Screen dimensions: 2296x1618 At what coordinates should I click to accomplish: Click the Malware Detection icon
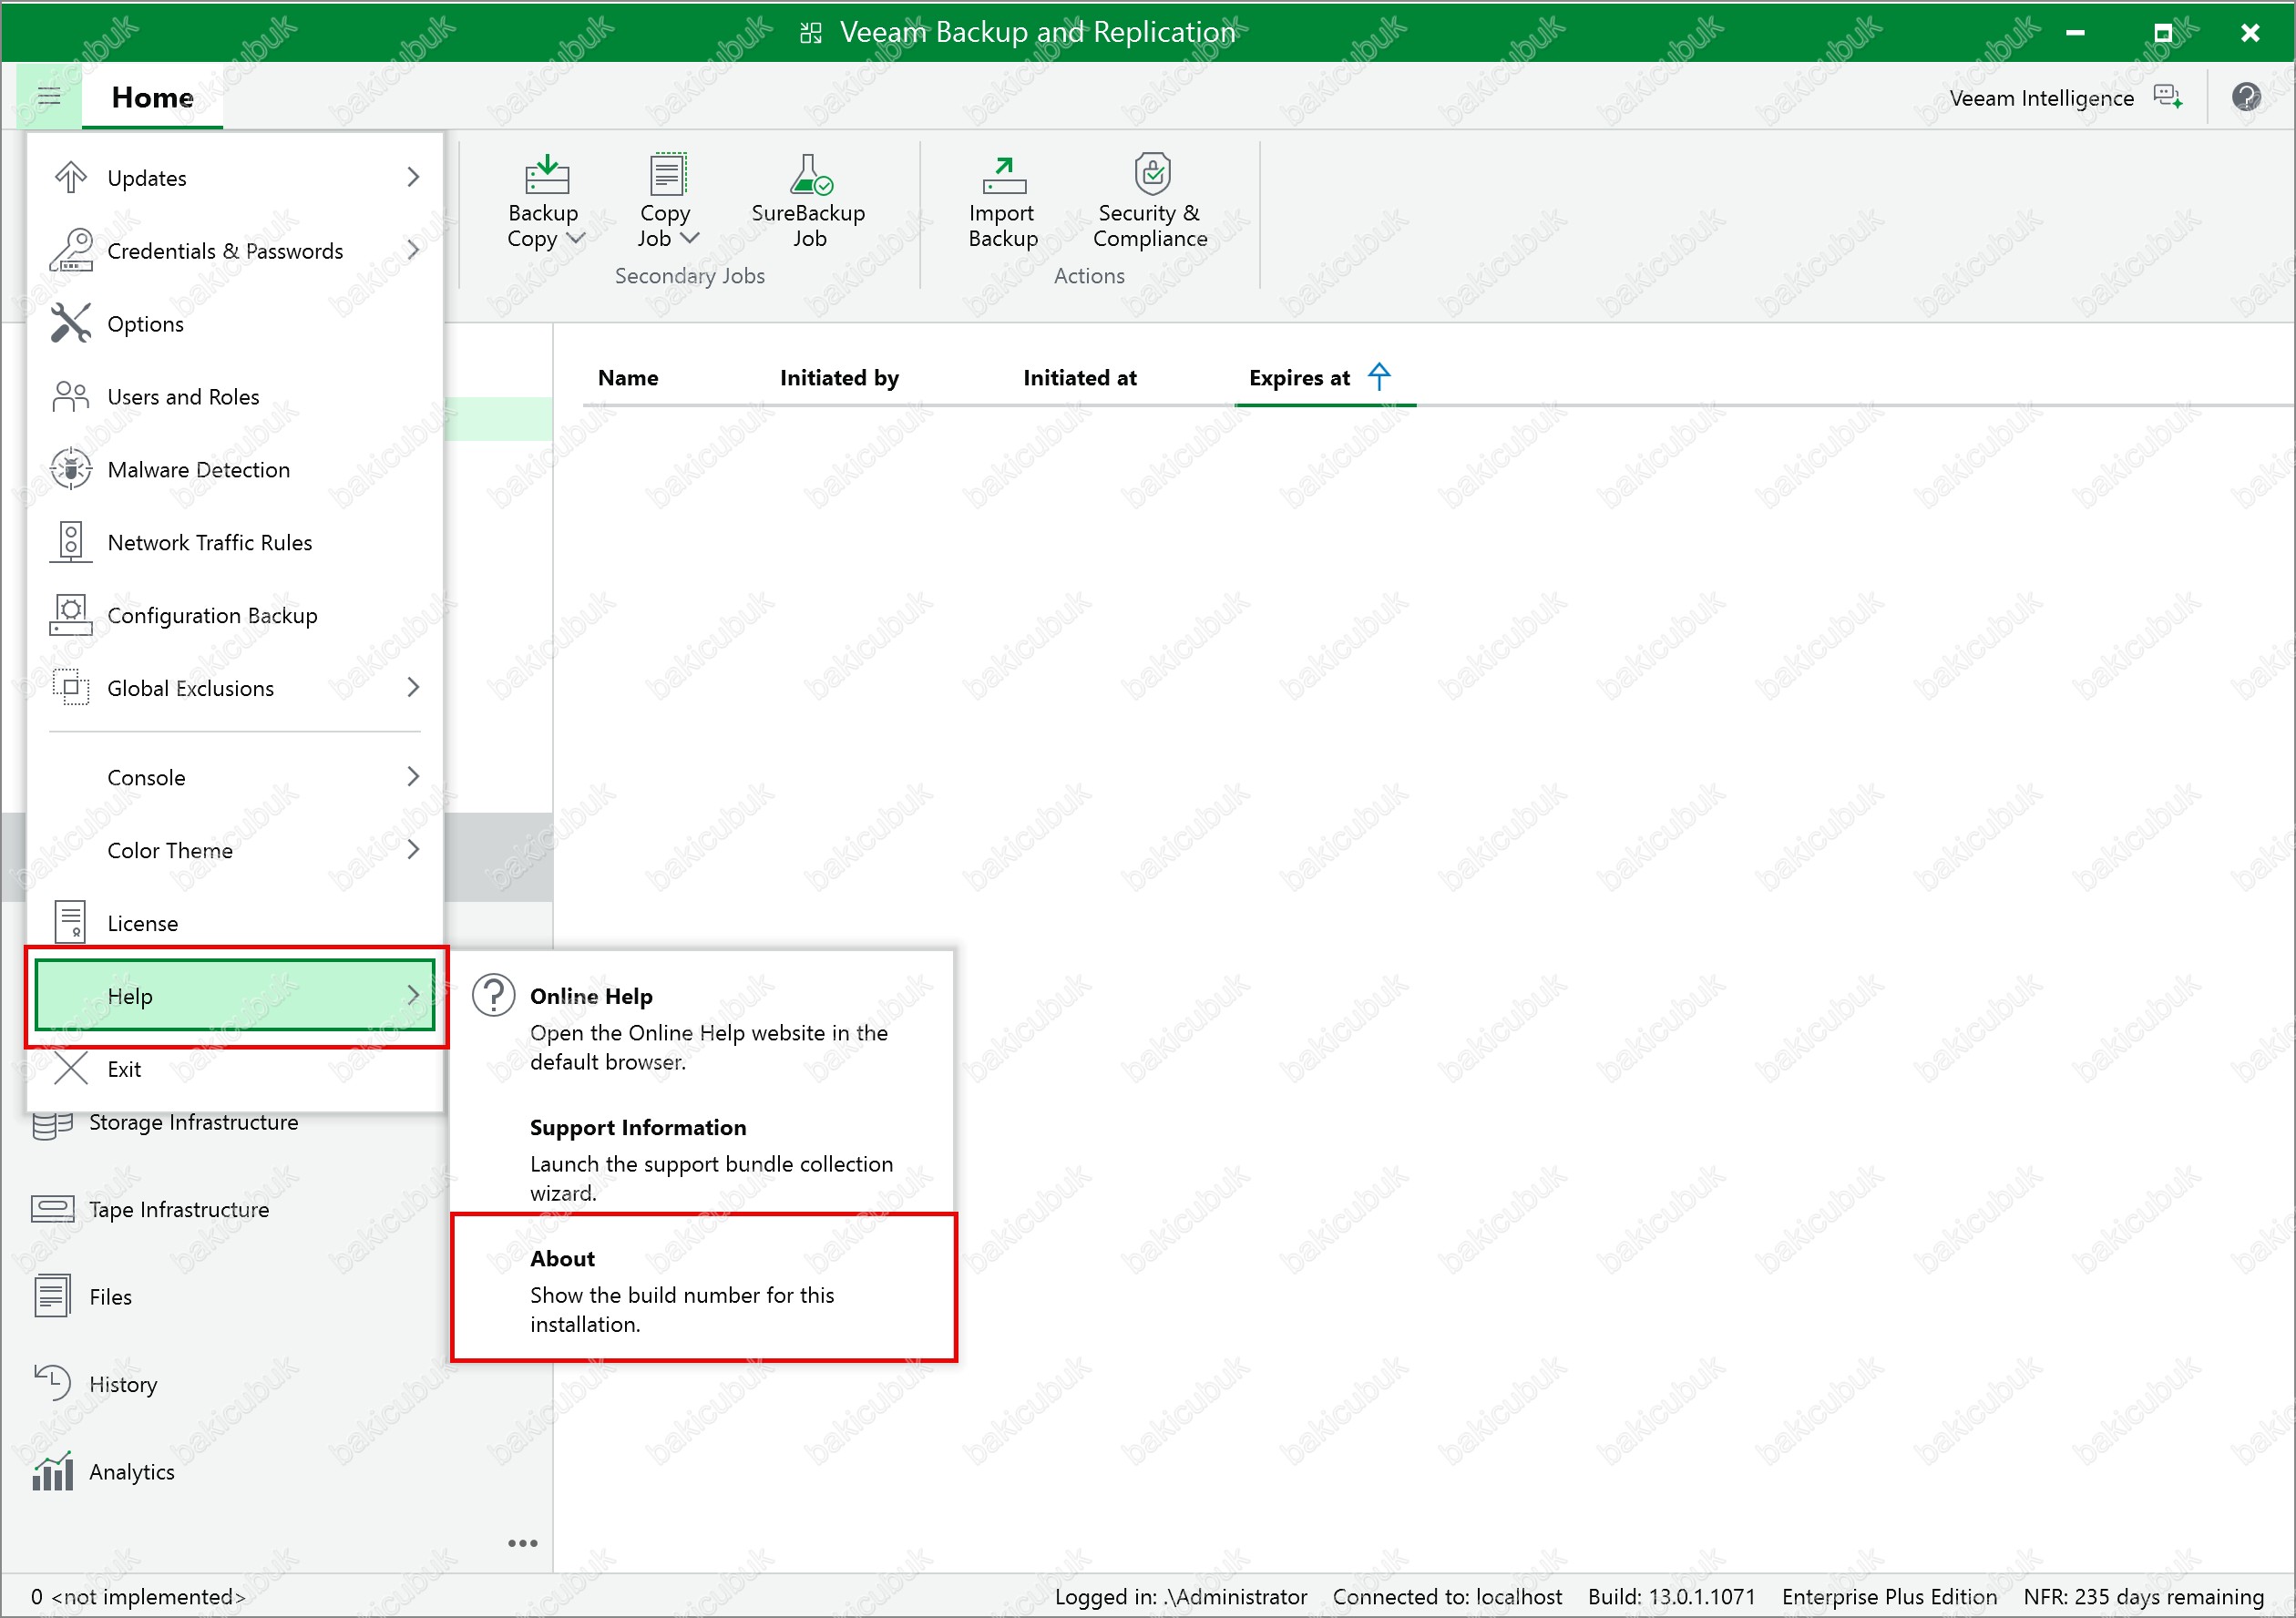pos(71,469)
